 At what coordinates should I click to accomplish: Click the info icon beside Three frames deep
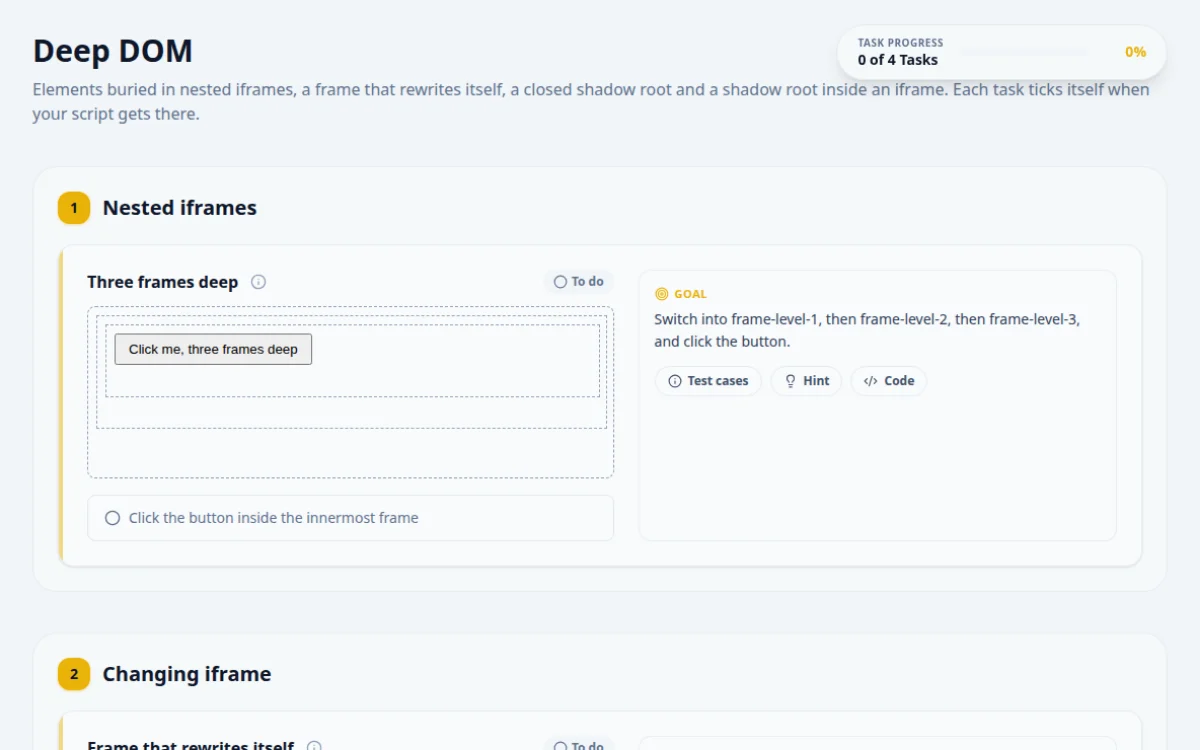pos(258,282)
